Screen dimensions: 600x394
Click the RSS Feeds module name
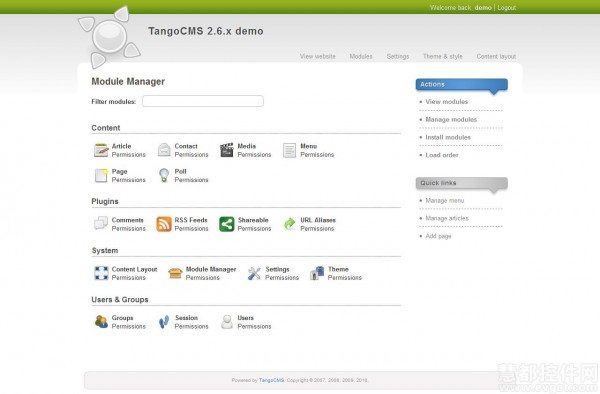coord(191,220)
